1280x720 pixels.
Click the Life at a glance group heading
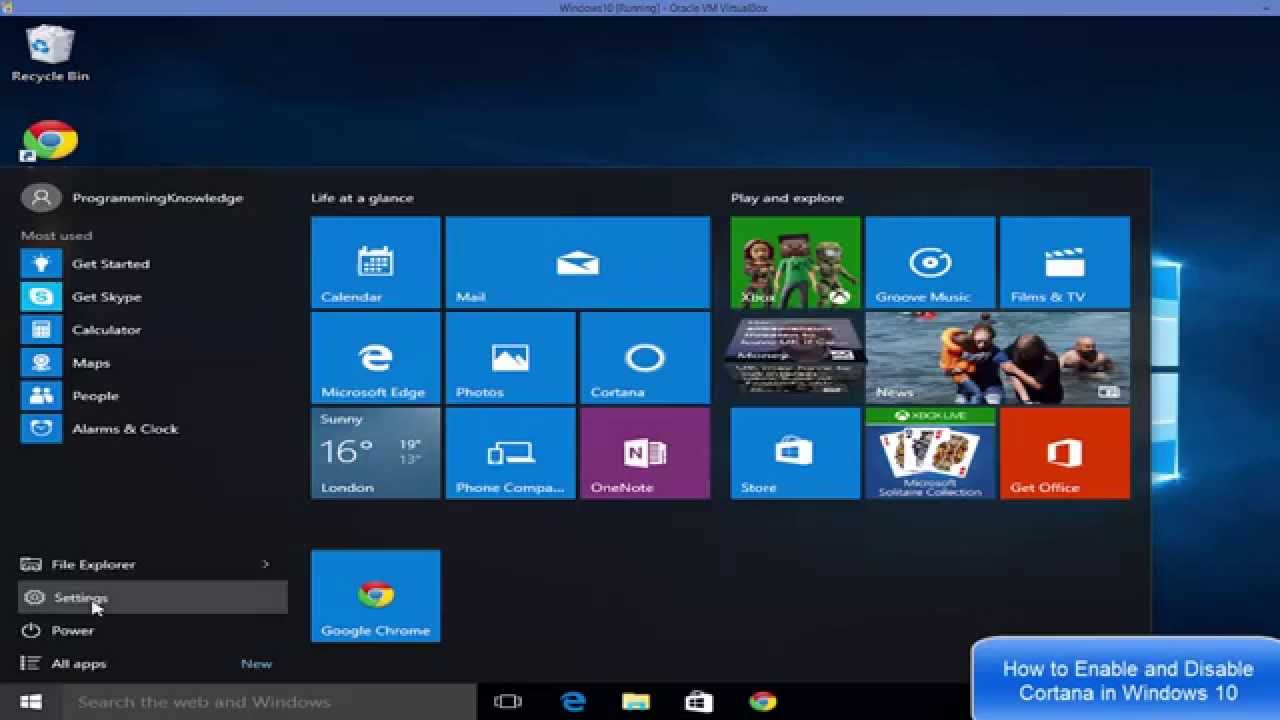pyautogui.click(x=362, y=198)
